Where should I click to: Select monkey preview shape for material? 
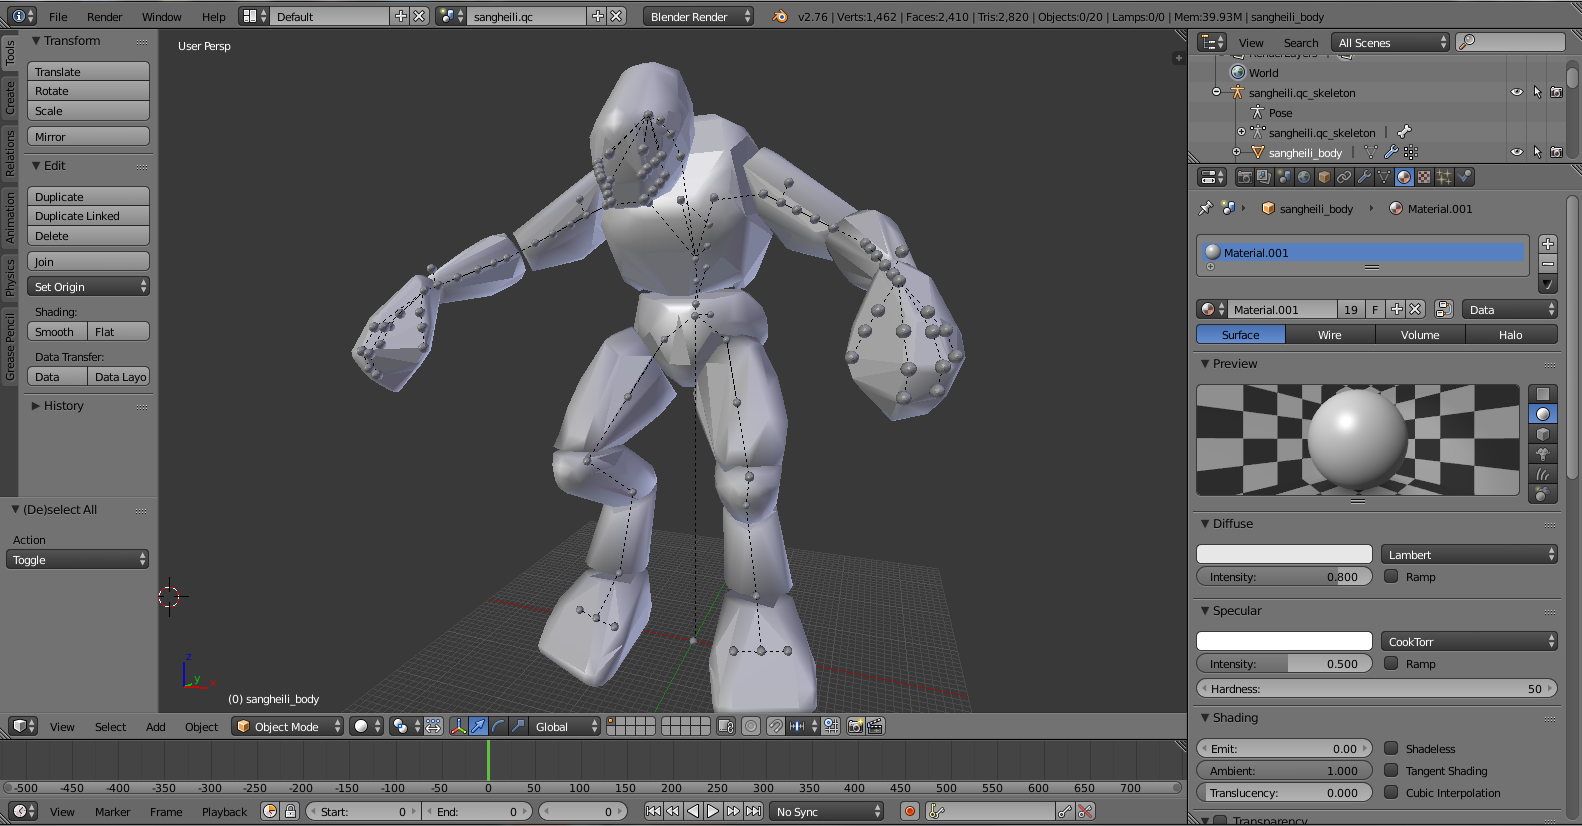[1543, 454]
